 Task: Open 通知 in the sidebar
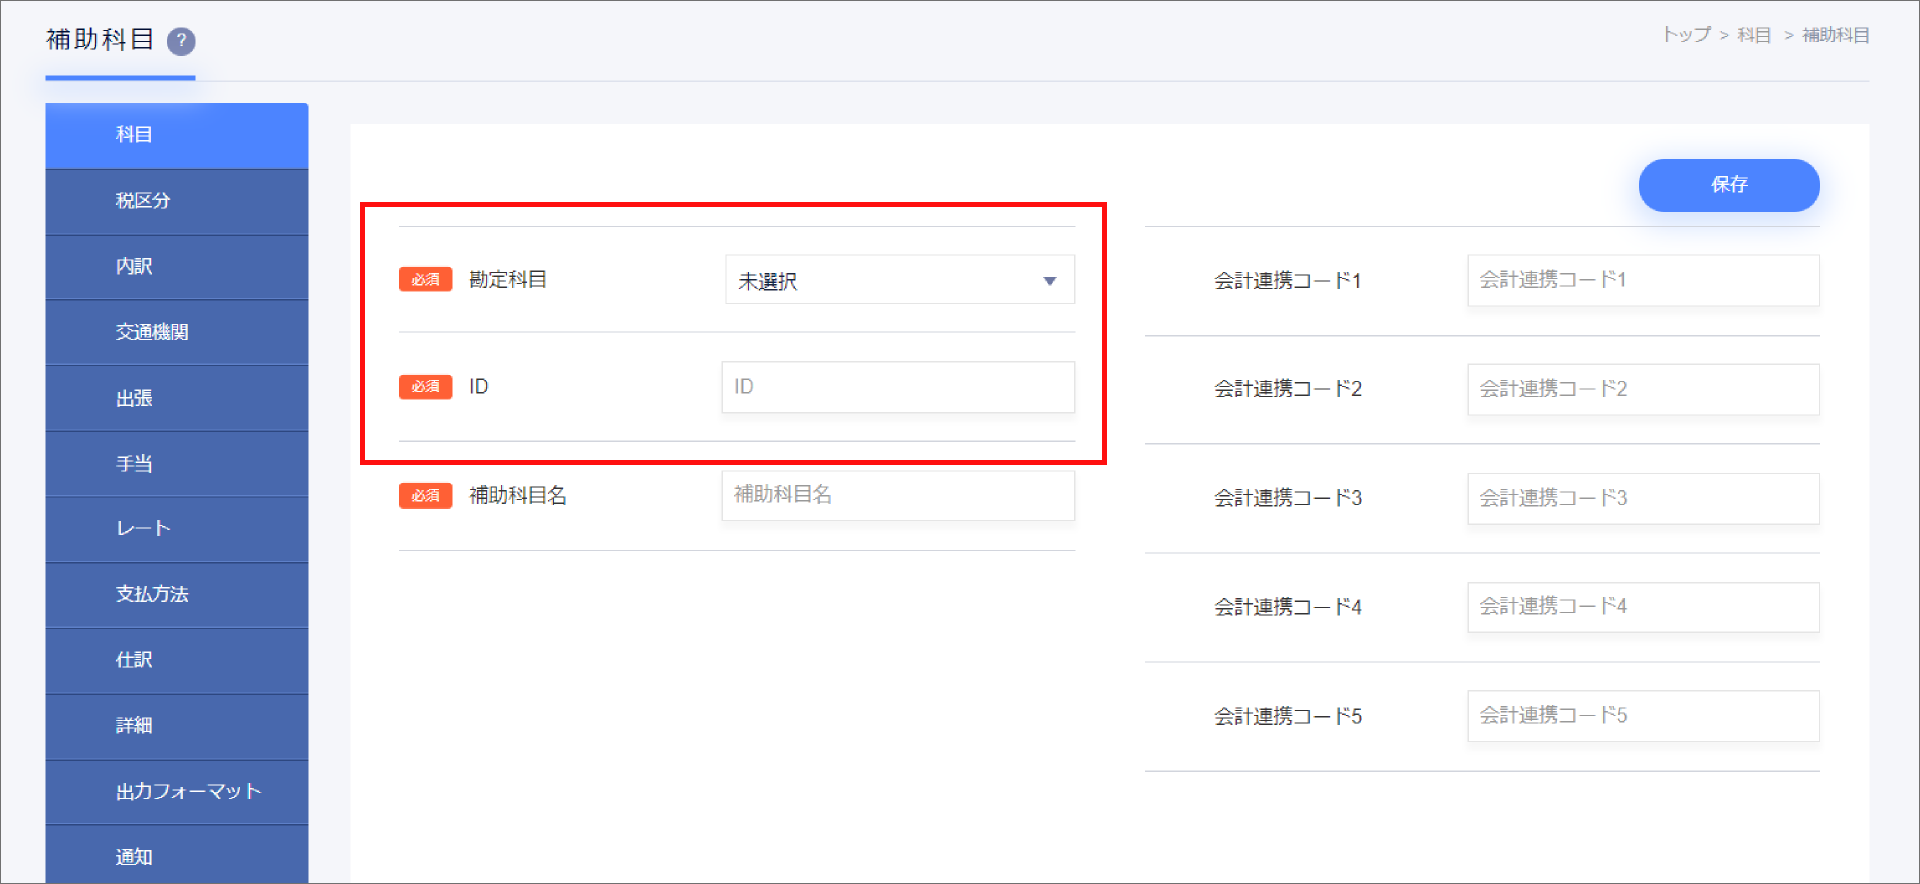point(177,856)
